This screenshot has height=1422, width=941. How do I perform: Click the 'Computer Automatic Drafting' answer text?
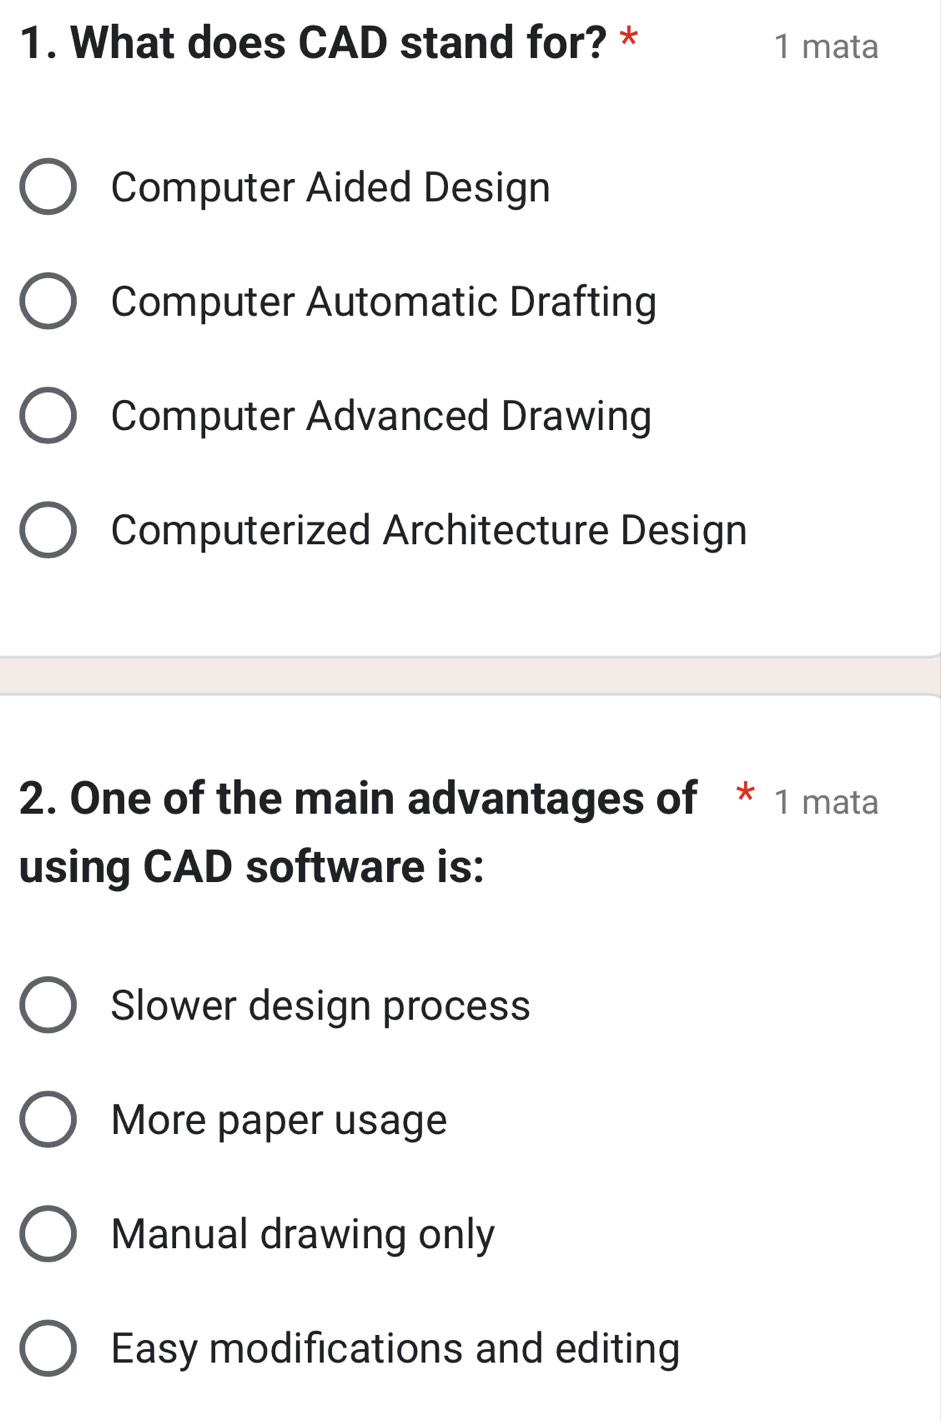383,302
